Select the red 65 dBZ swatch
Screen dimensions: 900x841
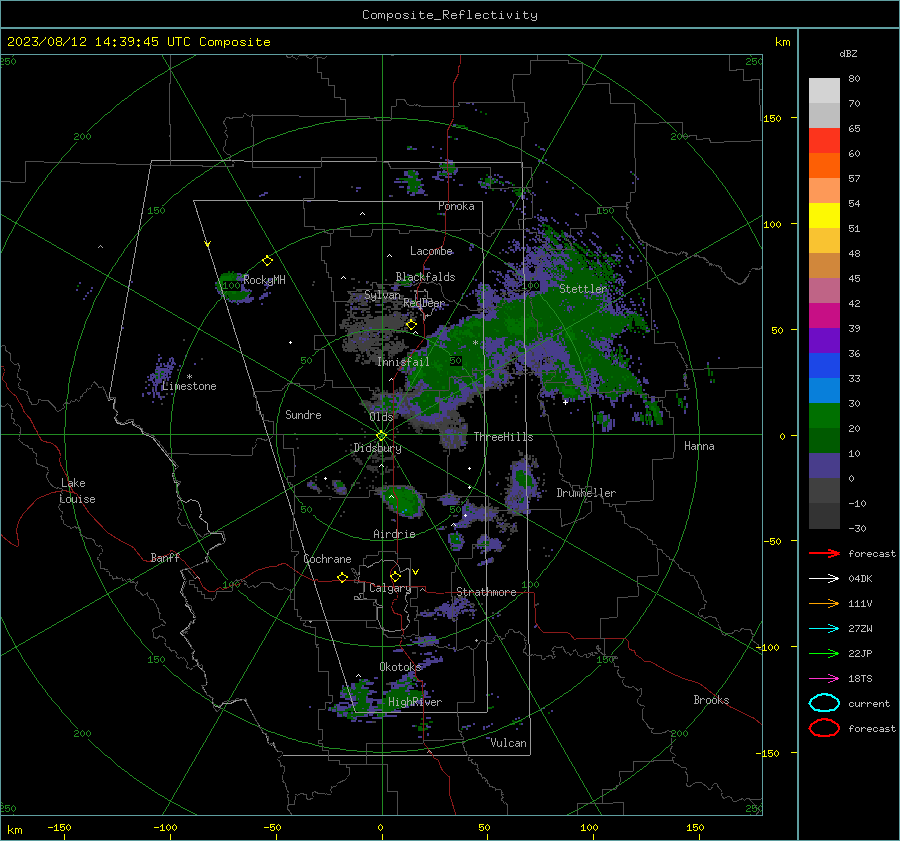[x=824, y=141]
